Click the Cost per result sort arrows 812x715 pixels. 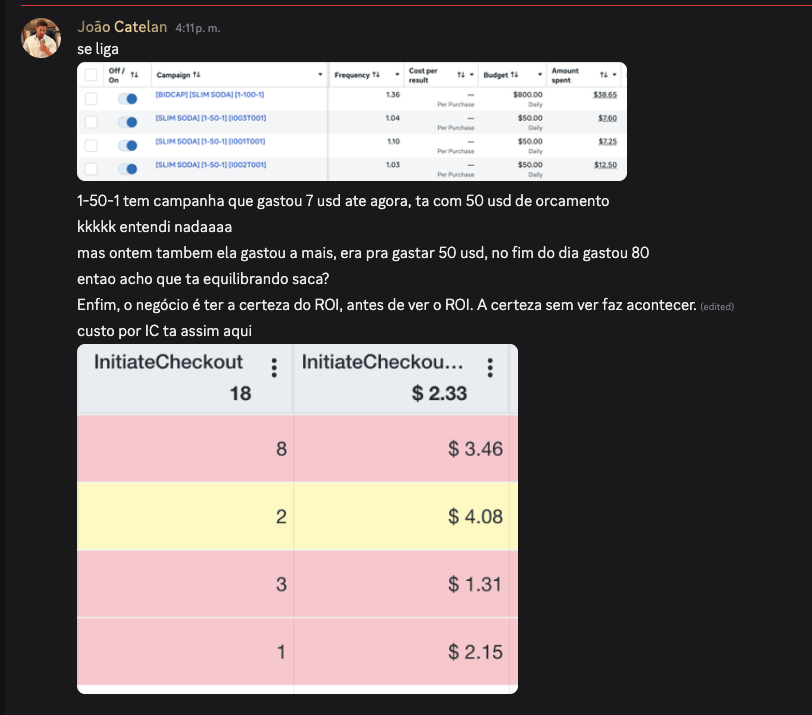(x=460, y=75)
